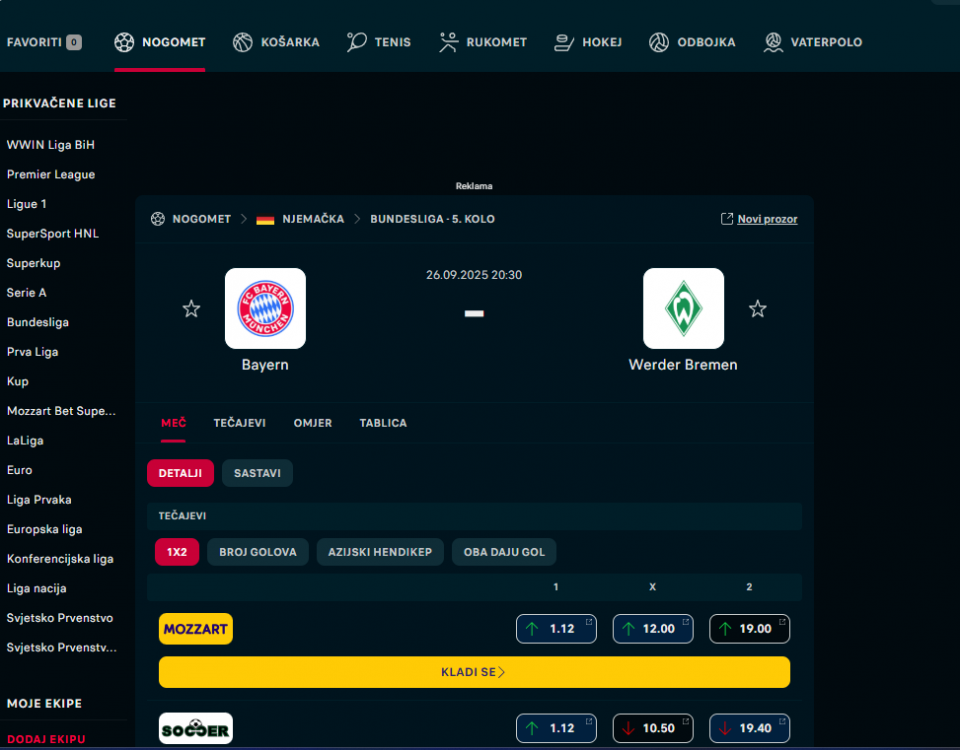Click the Hokej stick and puck icon
Screen dimensions: 960x750
[x=564, y=42]
